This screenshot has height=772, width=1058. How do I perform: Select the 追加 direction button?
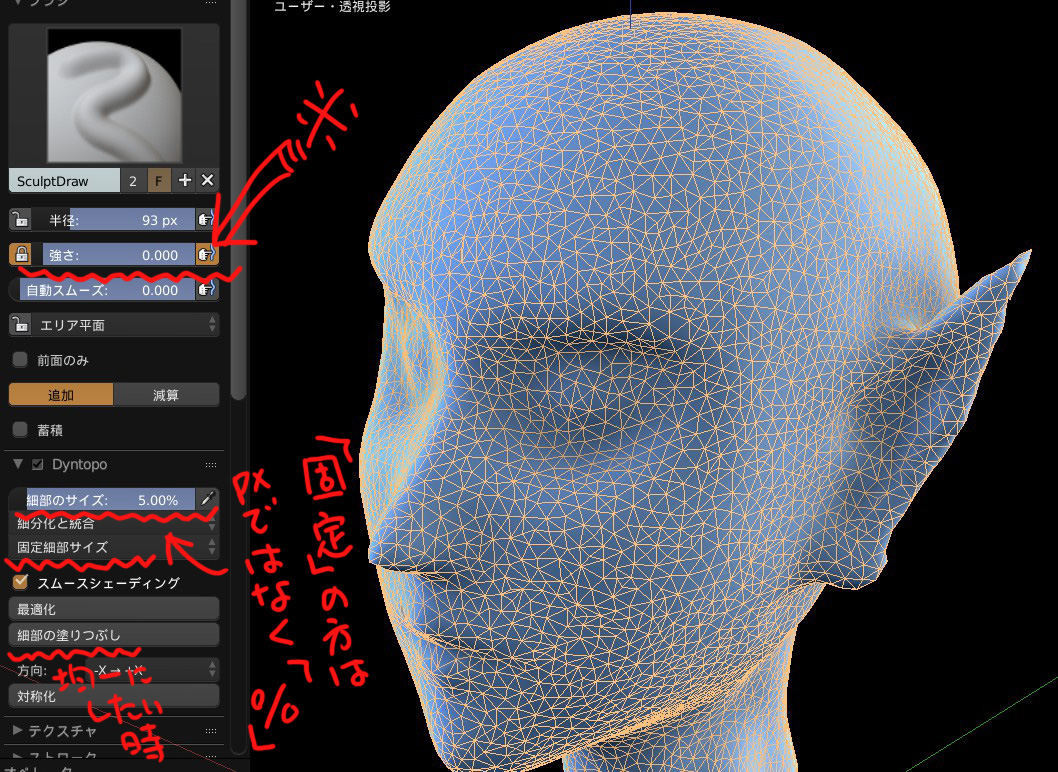pyautogui.click(x=61, y=395)
